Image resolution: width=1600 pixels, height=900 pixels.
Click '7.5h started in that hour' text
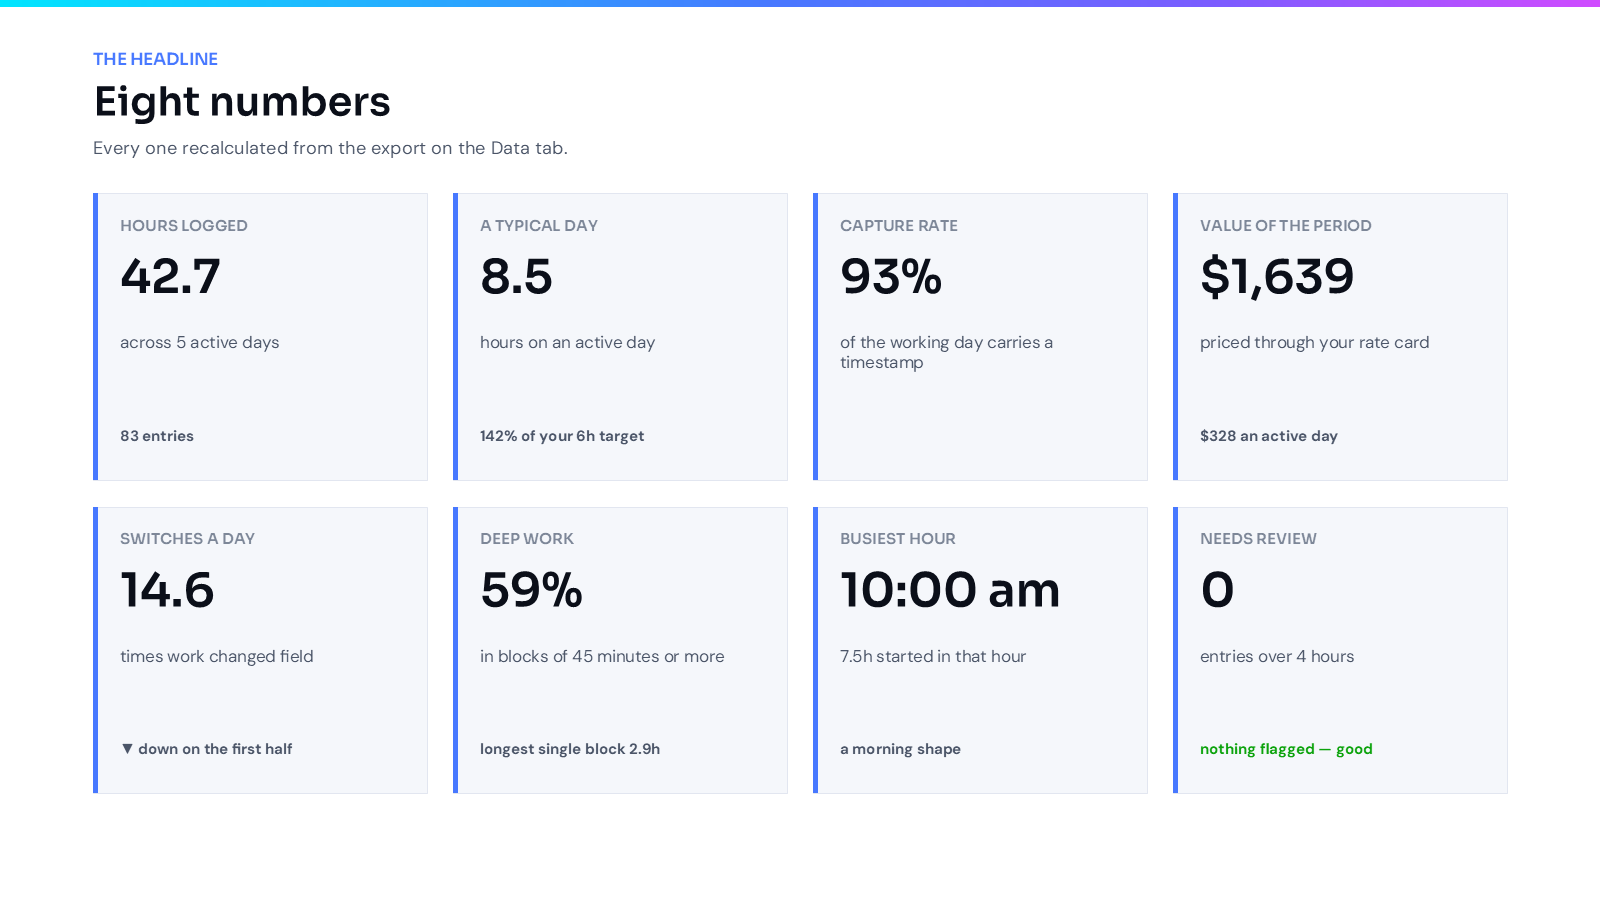[x=933, y=656]
